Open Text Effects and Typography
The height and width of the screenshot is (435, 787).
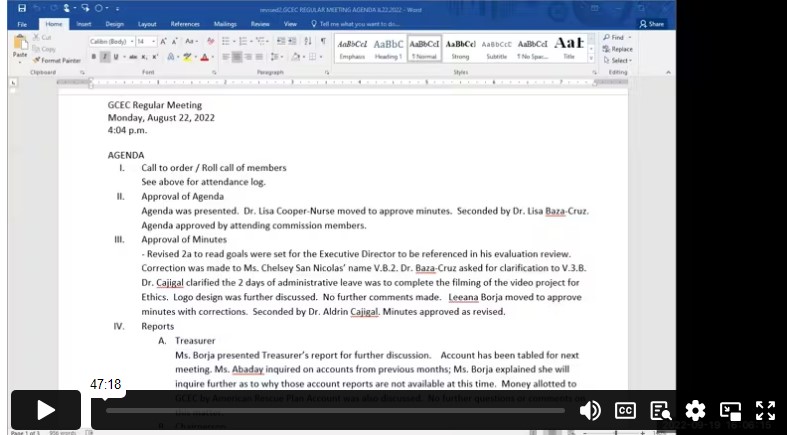(171, 57)
